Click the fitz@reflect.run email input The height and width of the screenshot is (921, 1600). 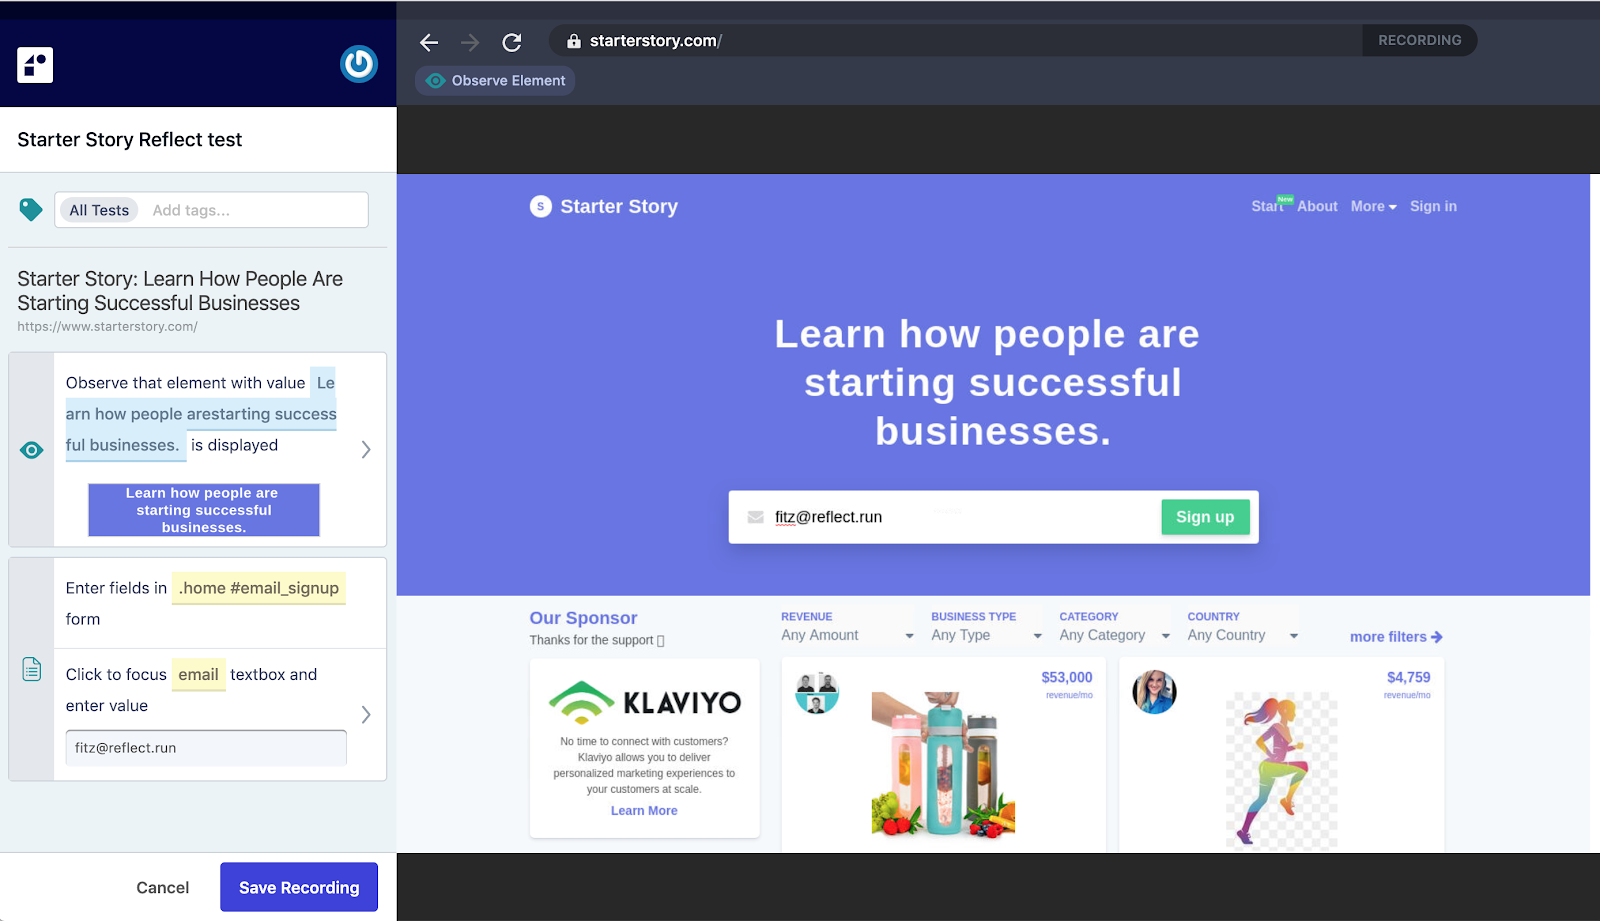click(x=900, y=517)
